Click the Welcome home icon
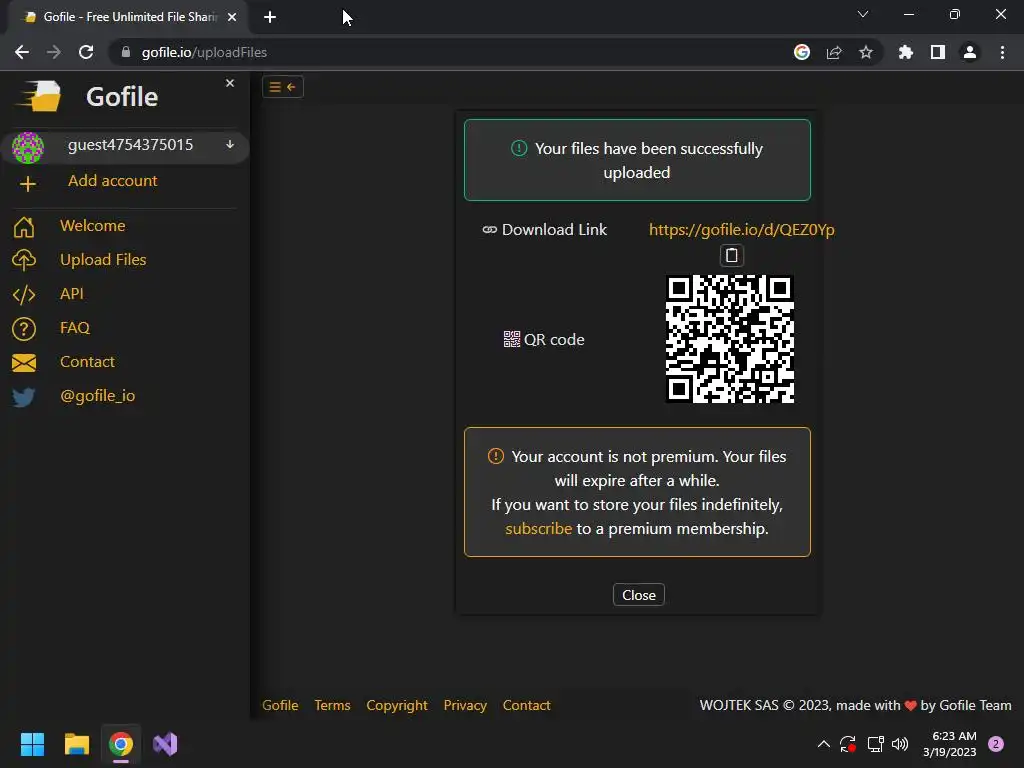 click(24, 227)
